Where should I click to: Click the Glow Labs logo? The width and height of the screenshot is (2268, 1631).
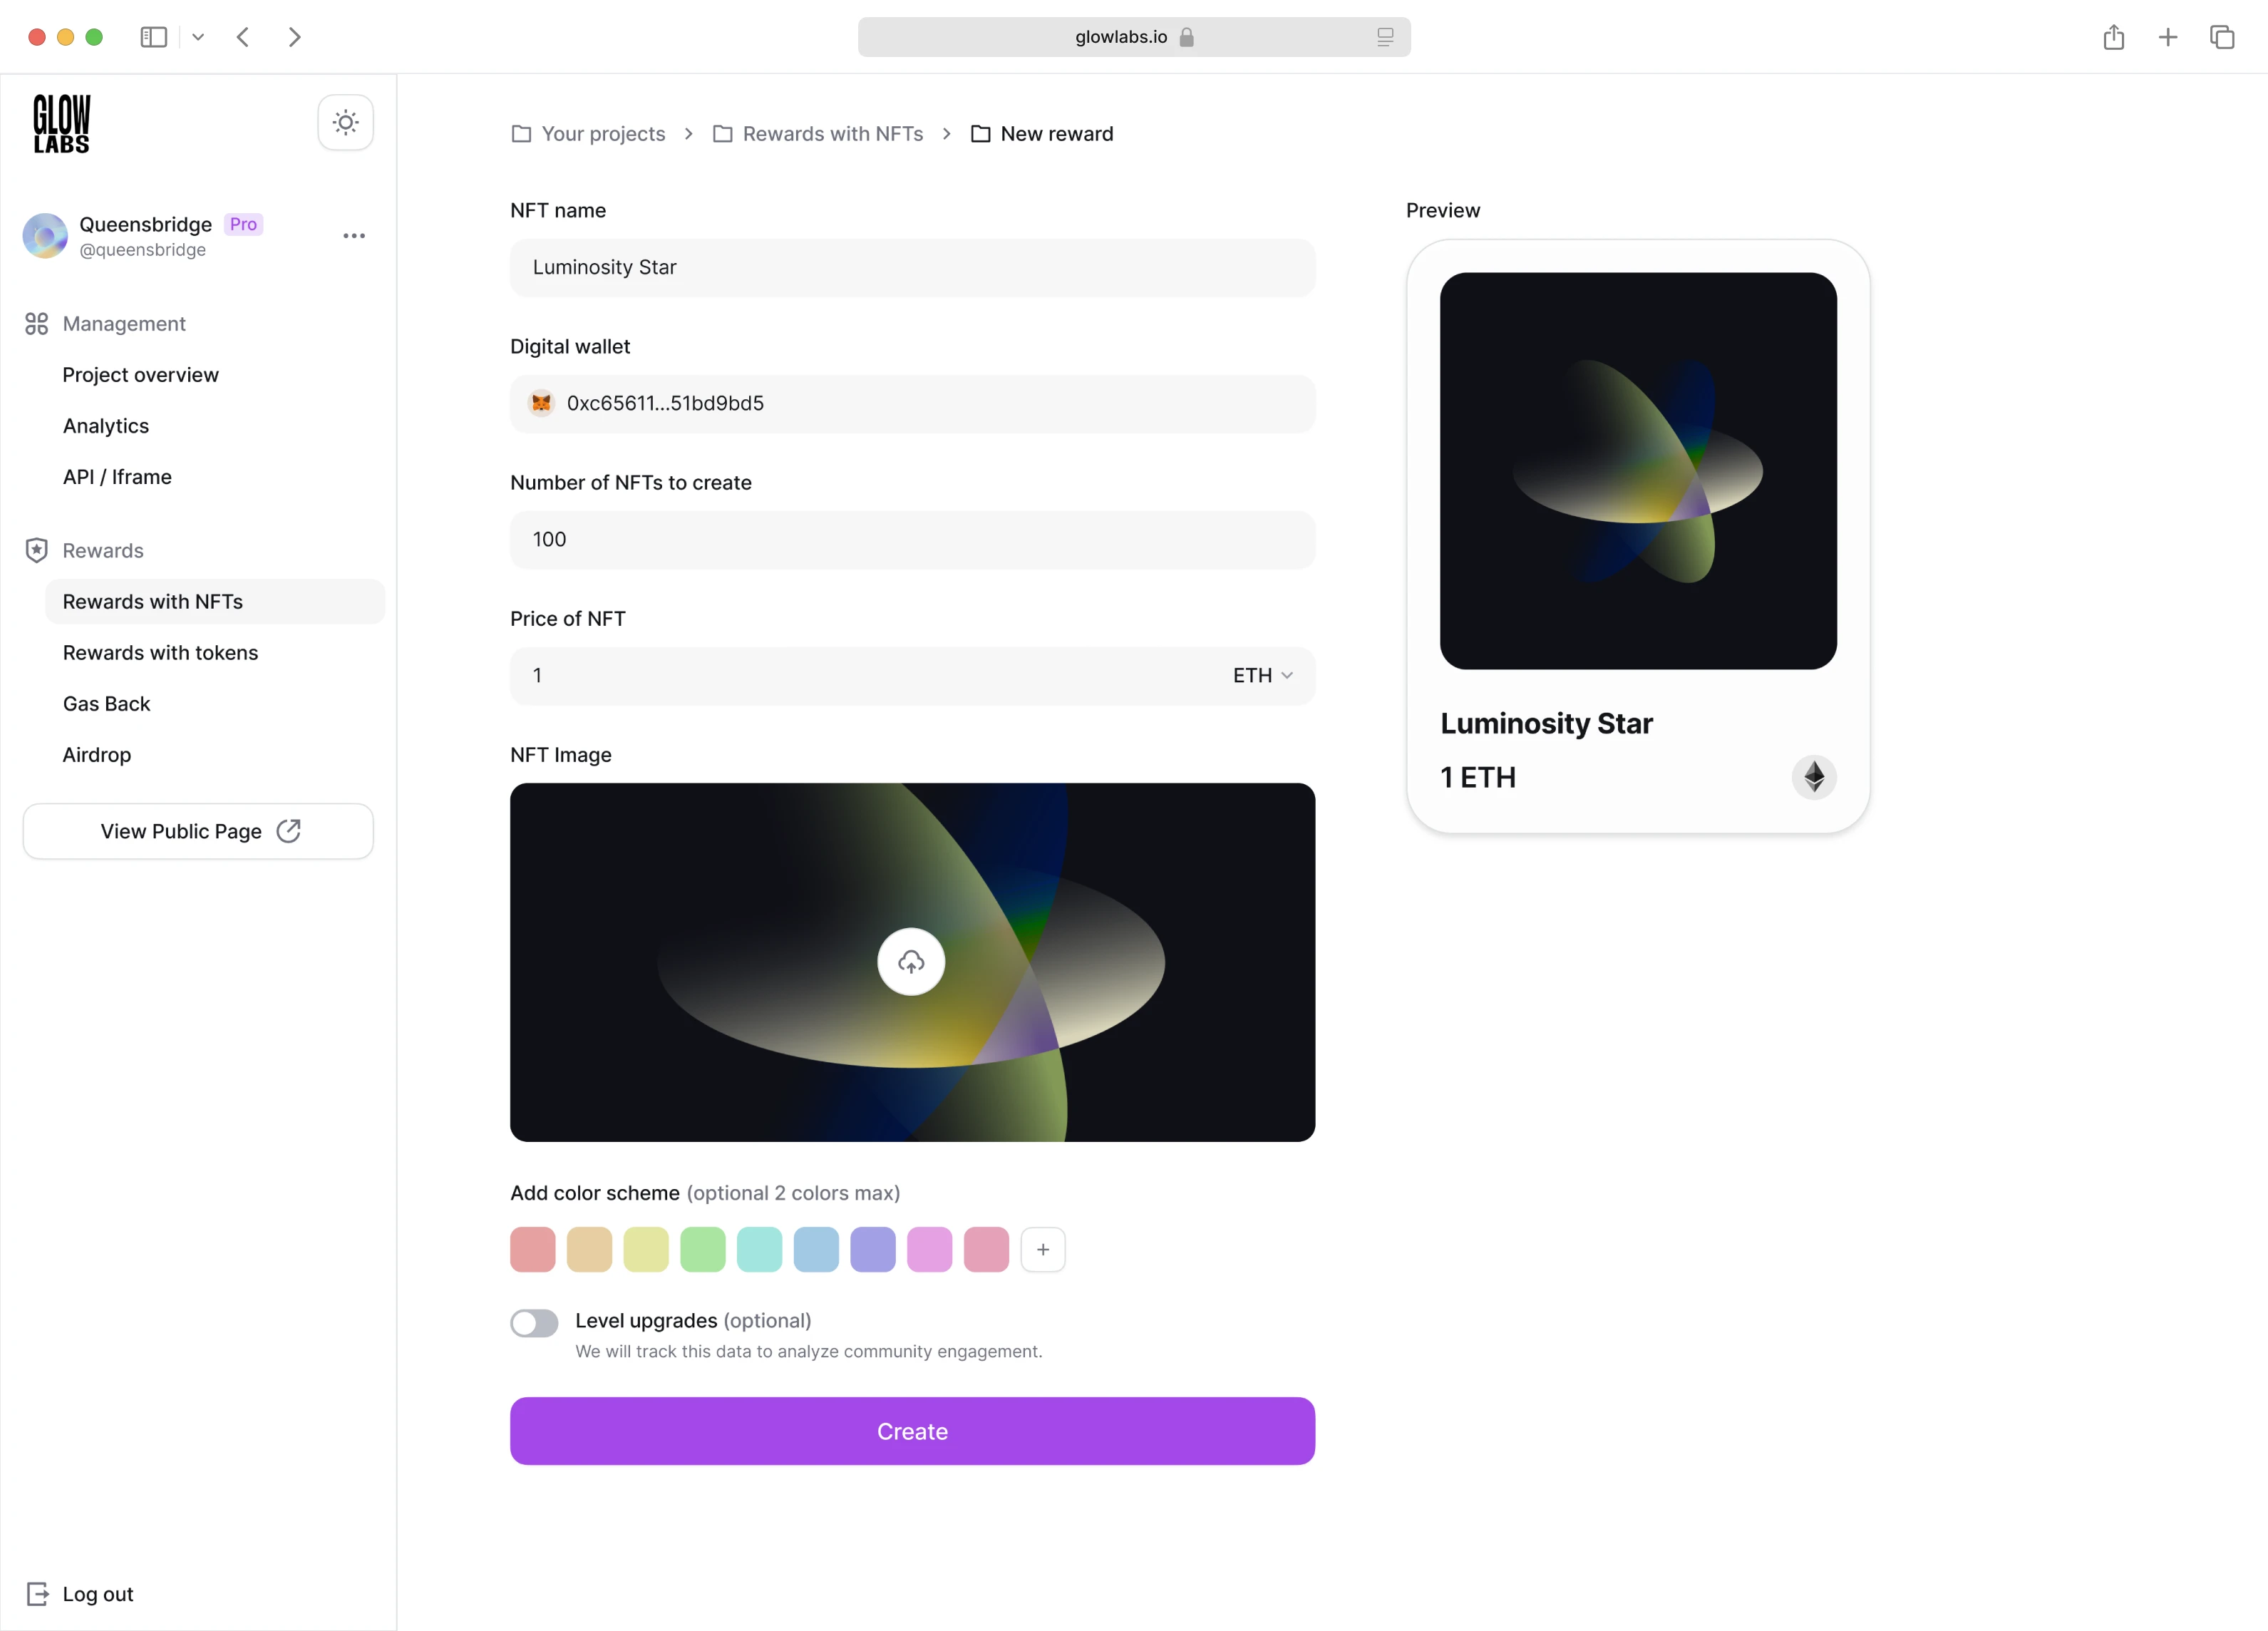tap(62, 123)
